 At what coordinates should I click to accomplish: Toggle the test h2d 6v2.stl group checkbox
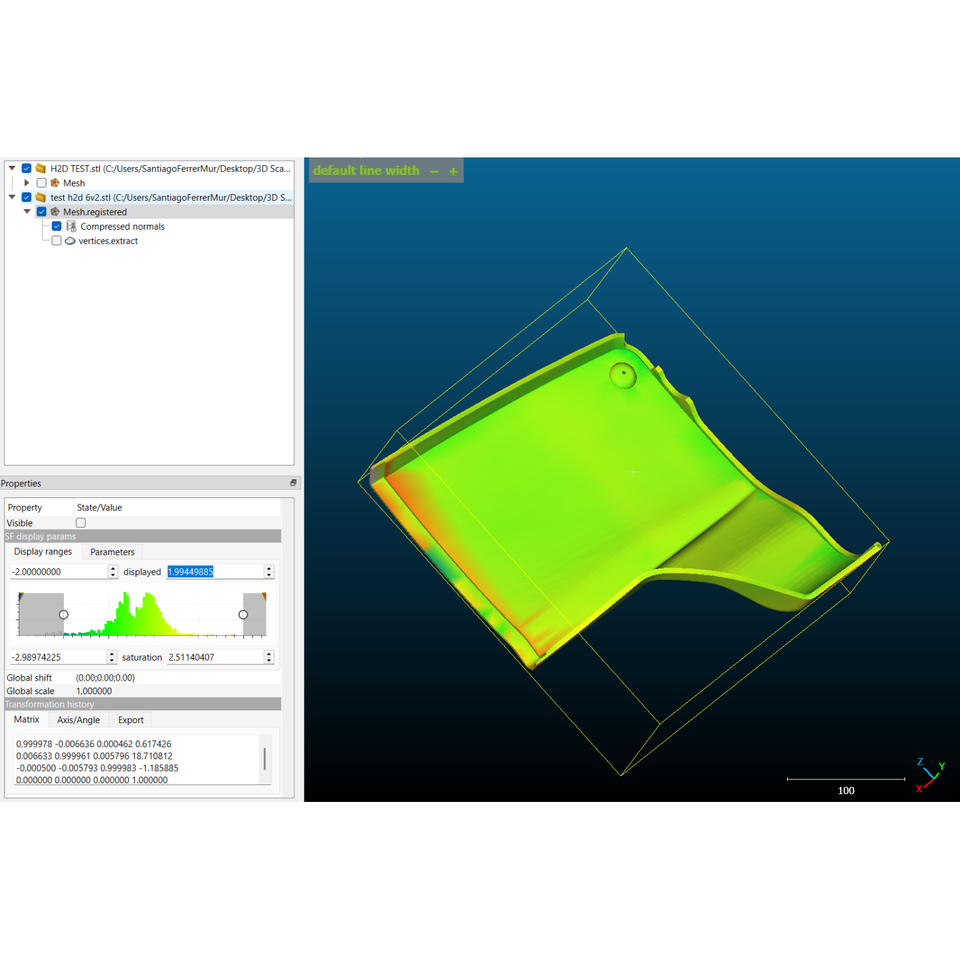(x=26, y=198)
